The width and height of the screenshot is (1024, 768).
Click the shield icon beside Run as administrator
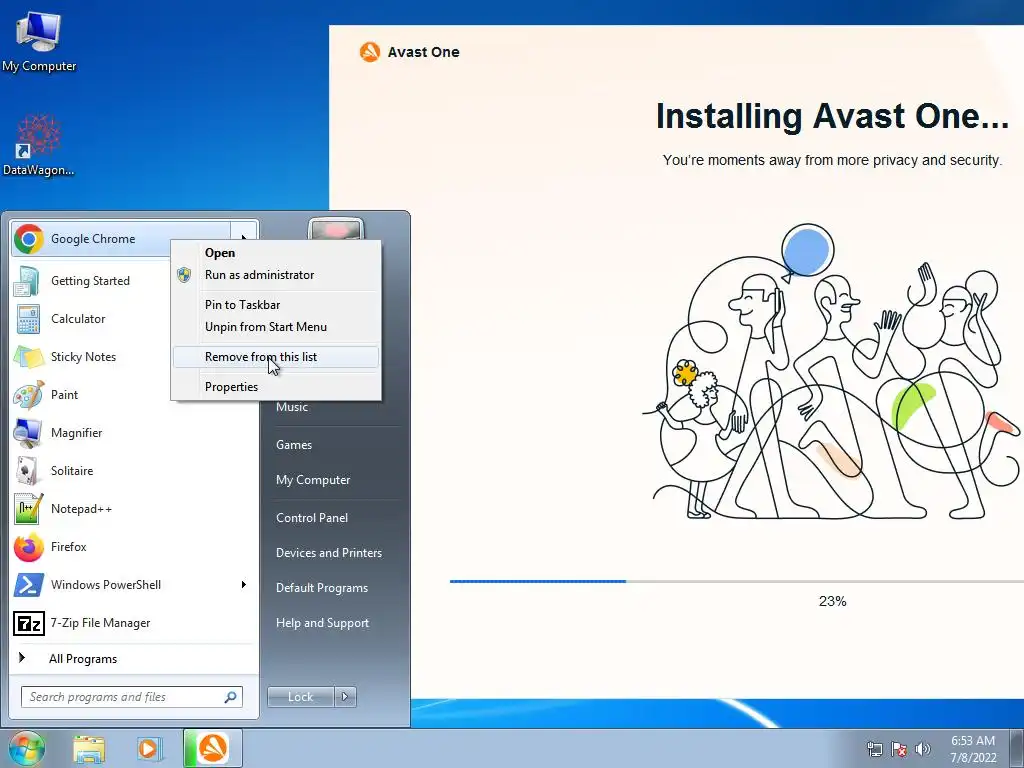[x=184, y=275]
